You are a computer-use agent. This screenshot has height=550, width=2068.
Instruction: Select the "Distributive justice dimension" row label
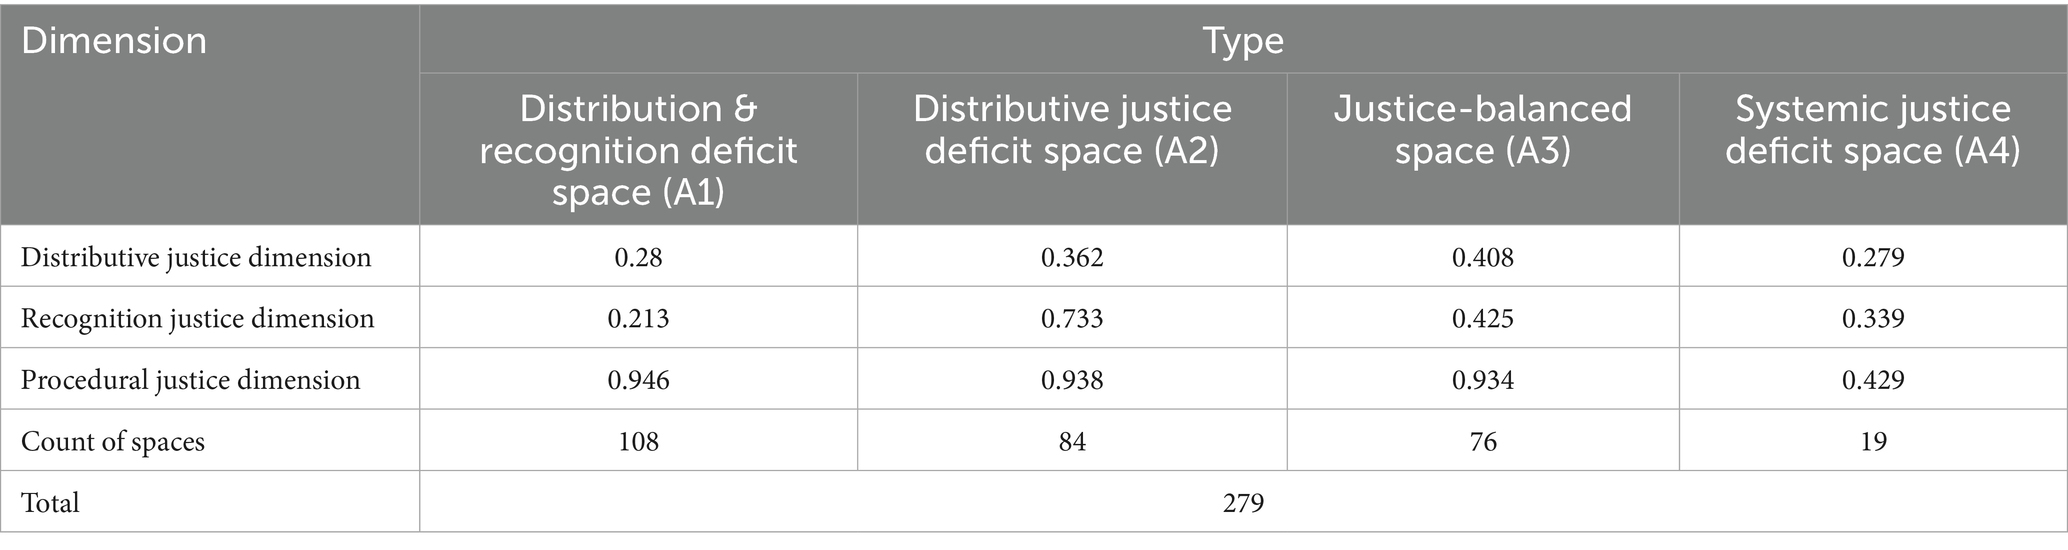click(x=196, y=257)
